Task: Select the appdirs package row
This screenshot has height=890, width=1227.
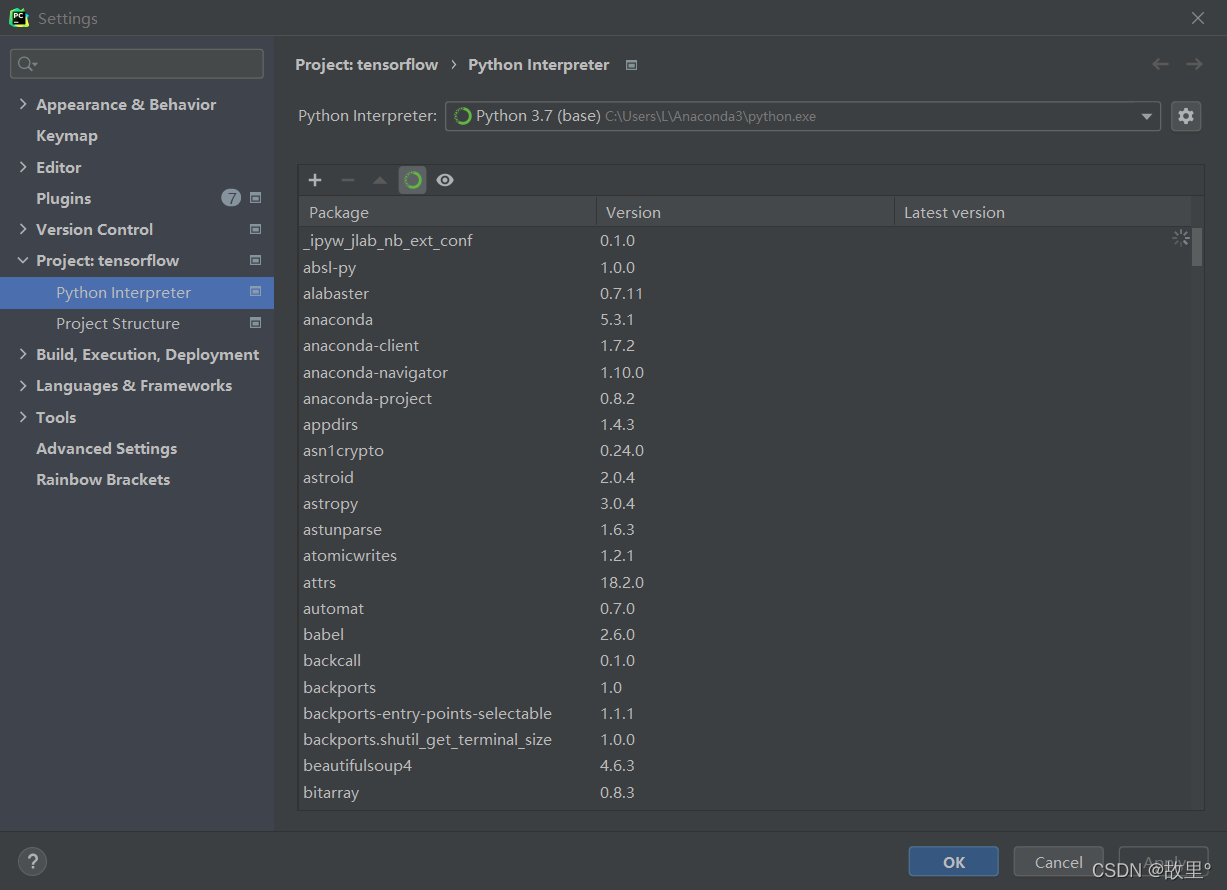Action: pos(745,425)
